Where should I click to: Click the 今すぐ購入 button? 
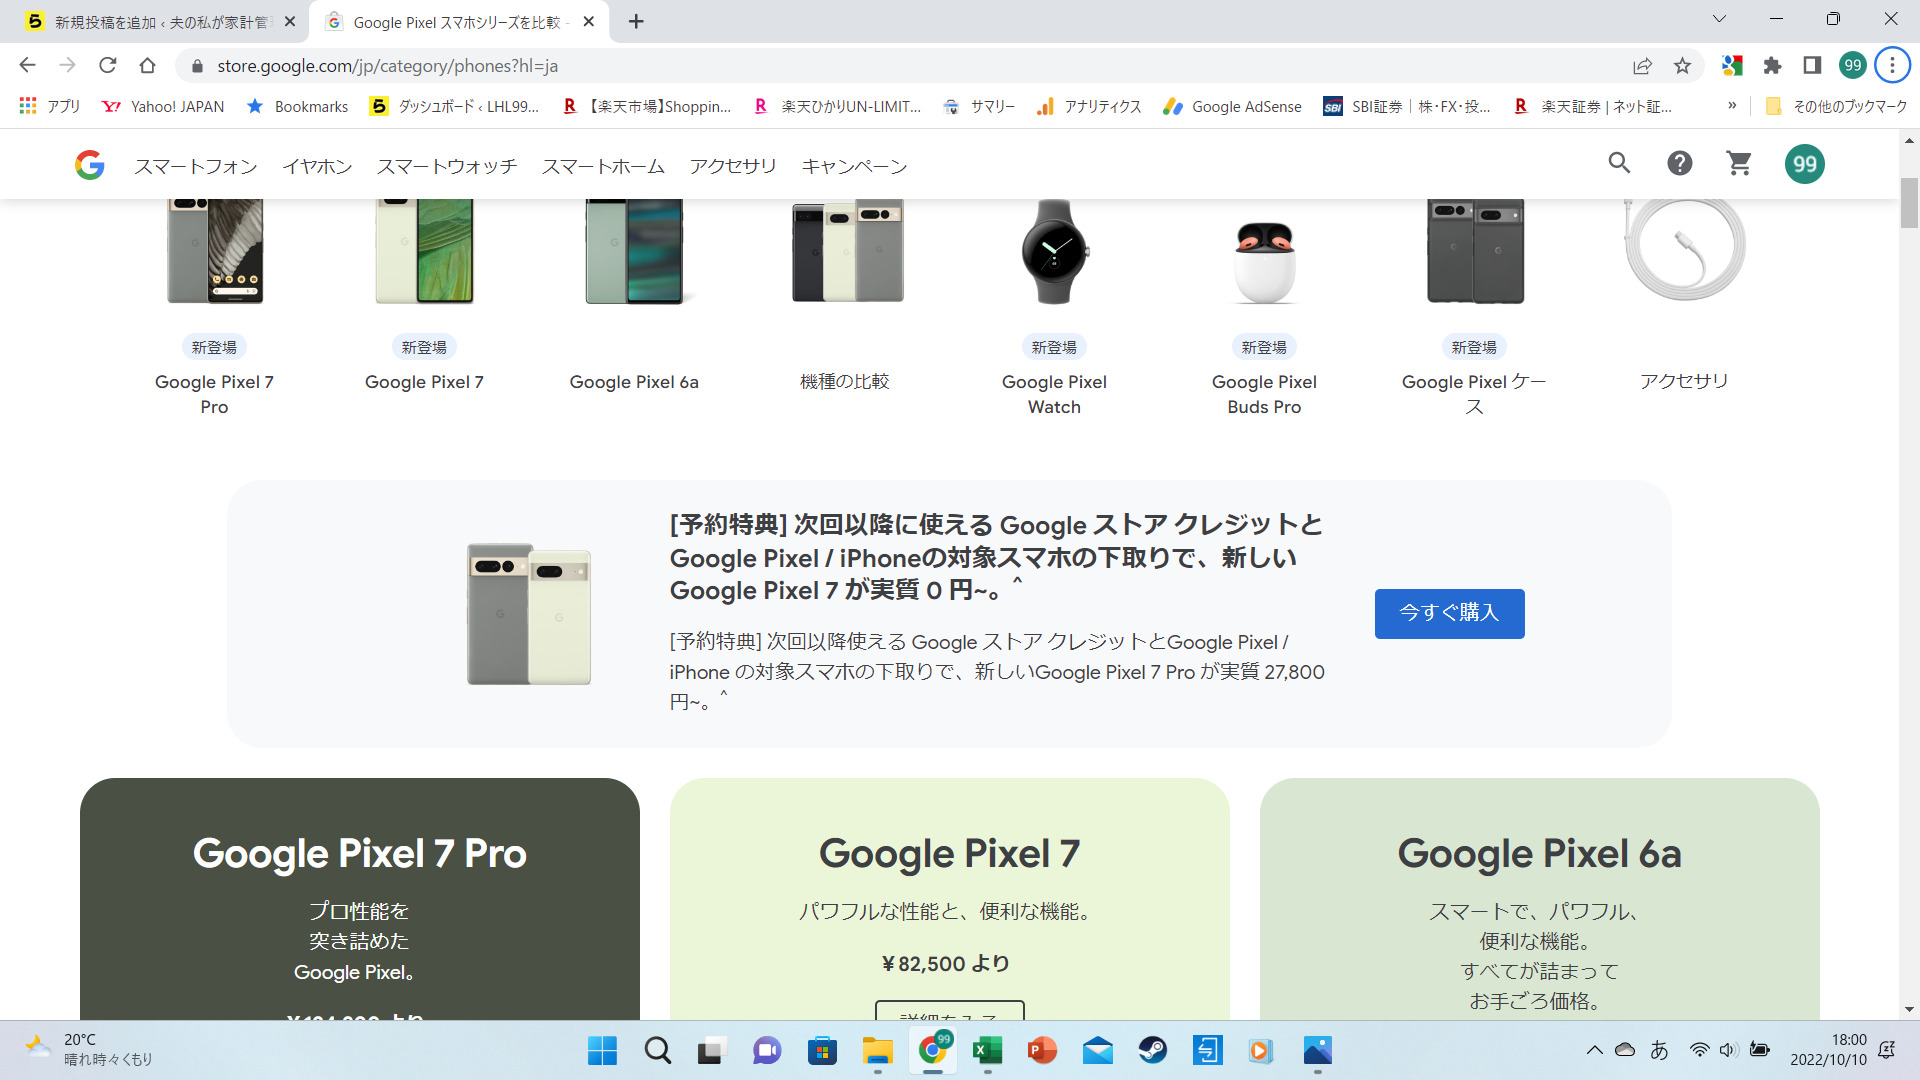(x=1449, y=613)
